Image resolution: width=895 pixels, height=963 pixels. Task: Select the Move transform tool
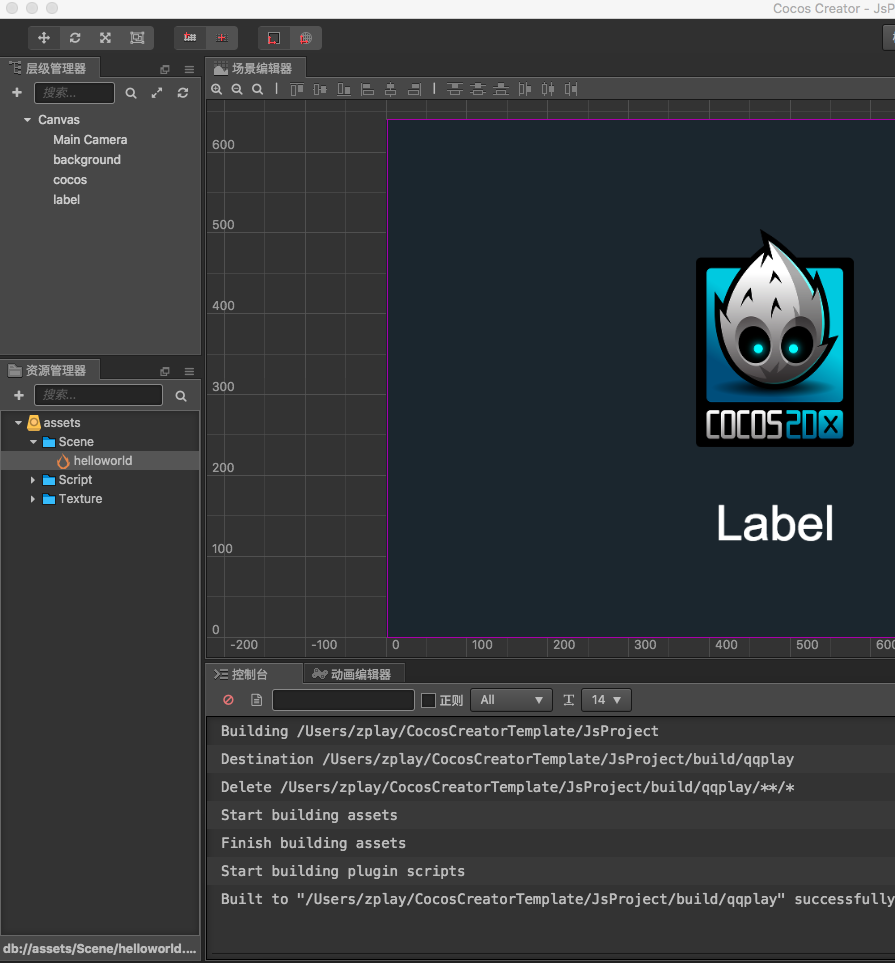[x=44, y=38]
